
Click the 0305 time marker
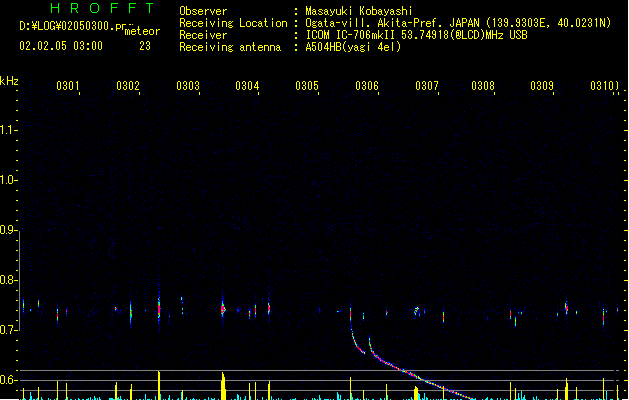click(x=307, y=86)
